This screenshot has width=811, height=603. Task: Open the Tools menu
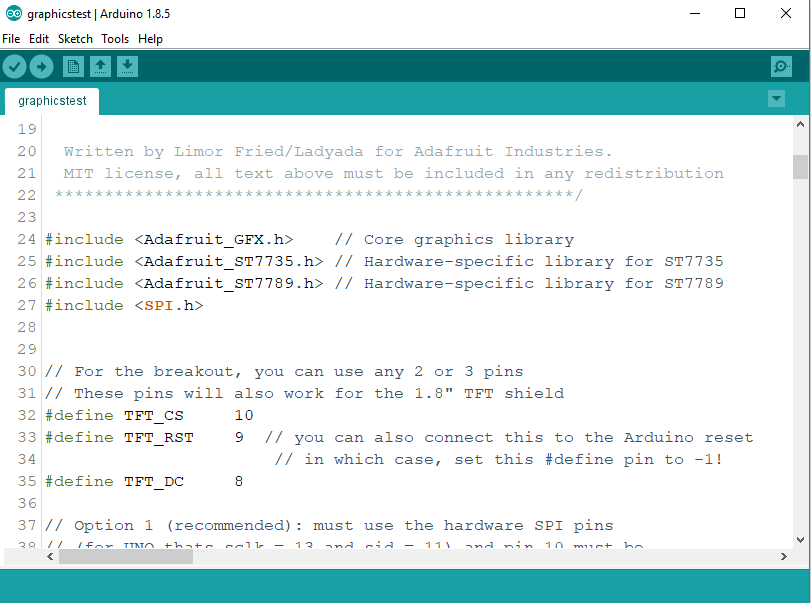coord(115,39)
